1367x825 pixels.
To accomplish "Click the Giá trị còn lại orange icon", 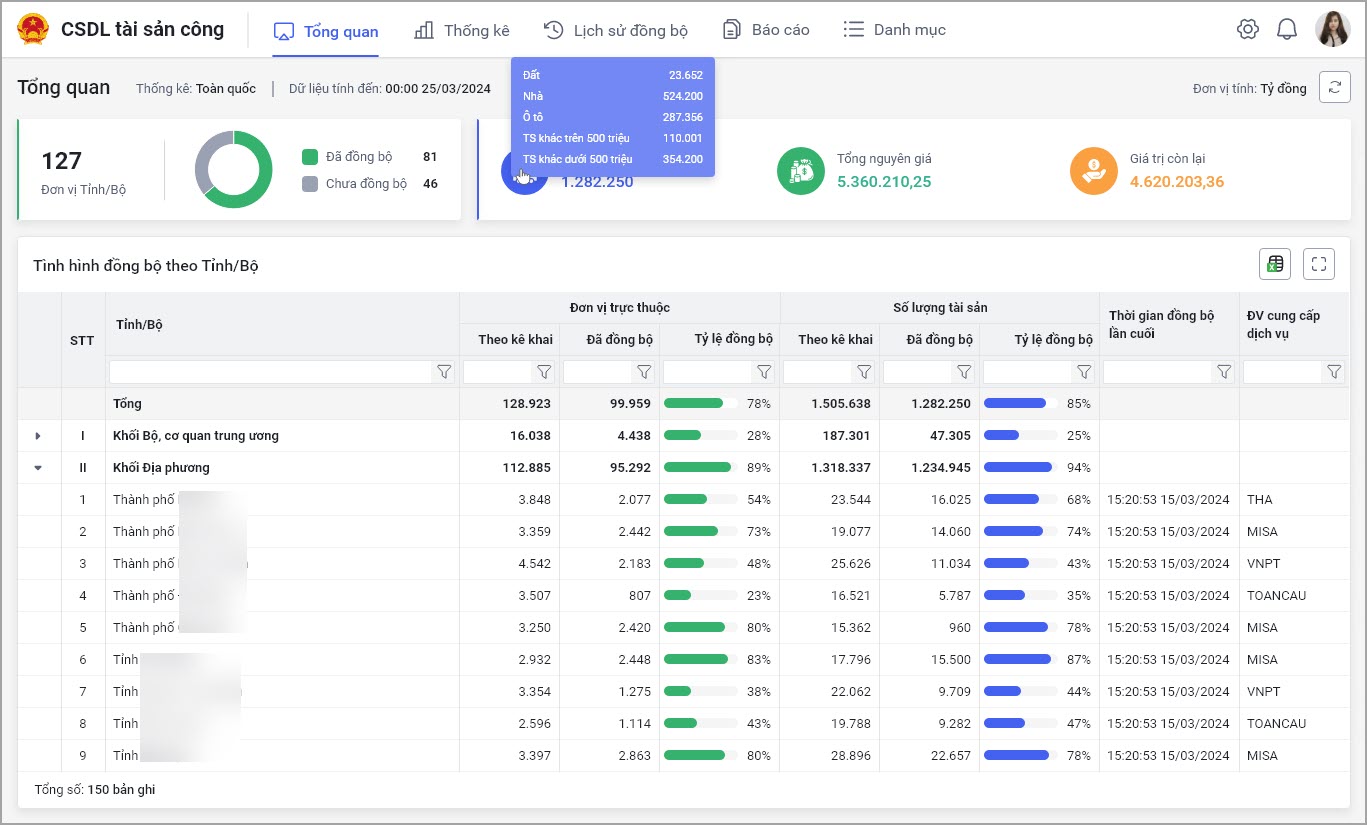I will (x=1093, y=171).
